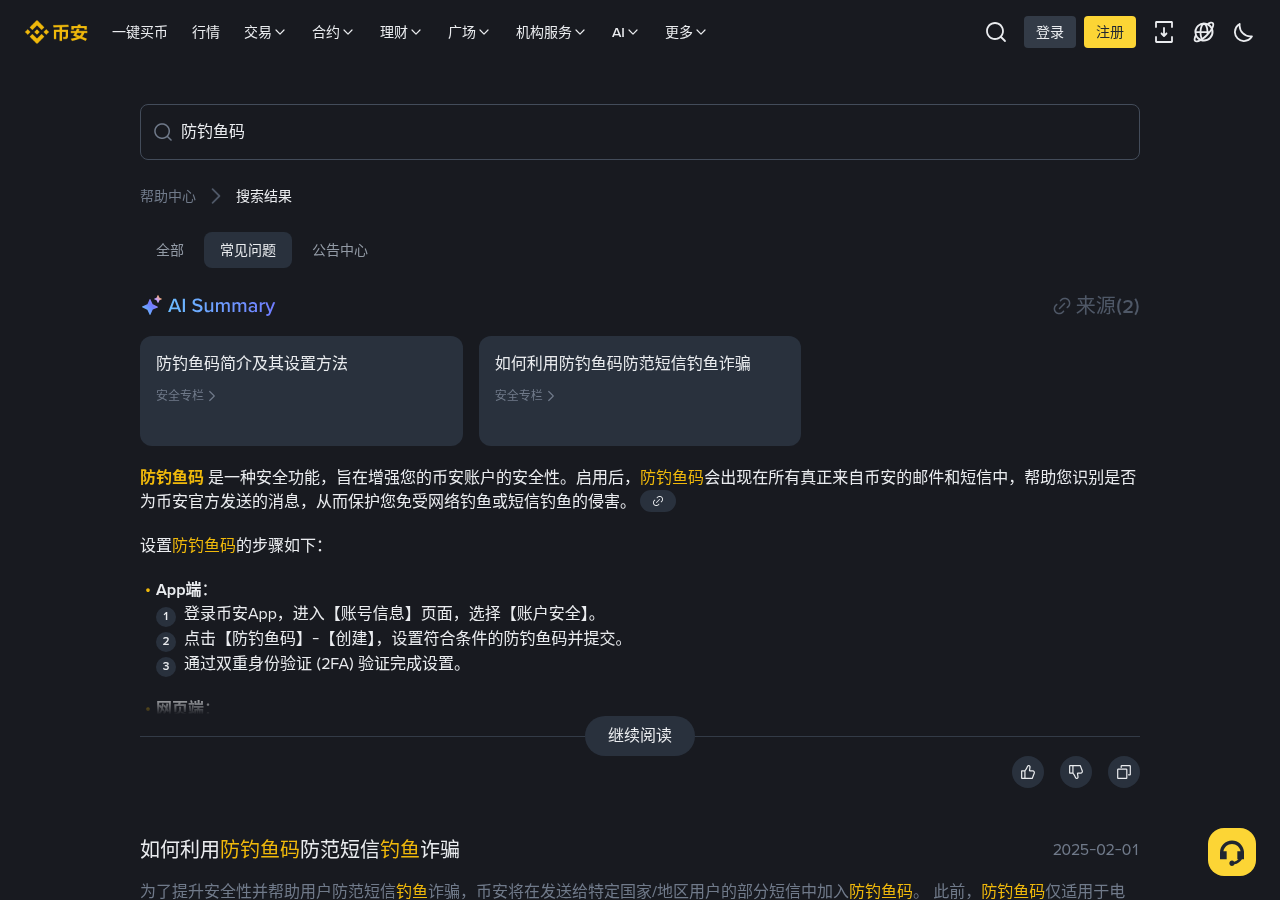Expand the 更多 dropdown menu
This screenshot has width=1280, height=900.
click(x=686, y=32)
